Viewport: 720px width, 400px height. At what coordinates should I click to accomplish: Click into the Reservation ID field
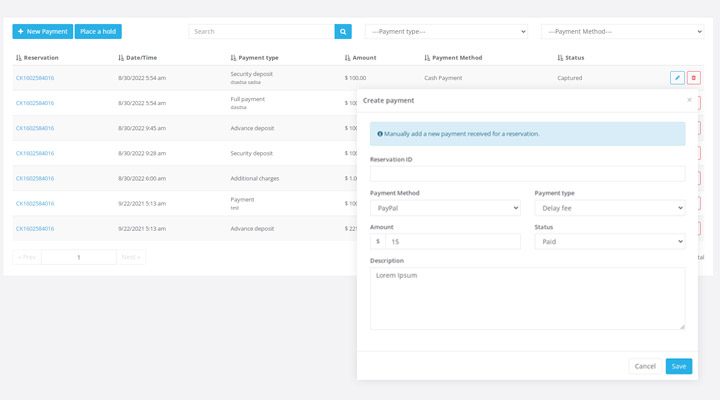(x=527, y=174)
